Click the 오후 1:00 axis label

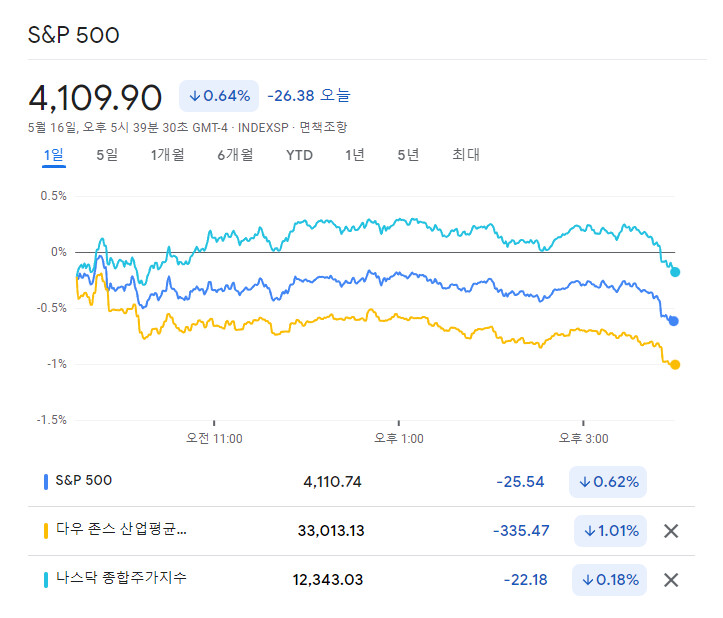tap(398, 439)
